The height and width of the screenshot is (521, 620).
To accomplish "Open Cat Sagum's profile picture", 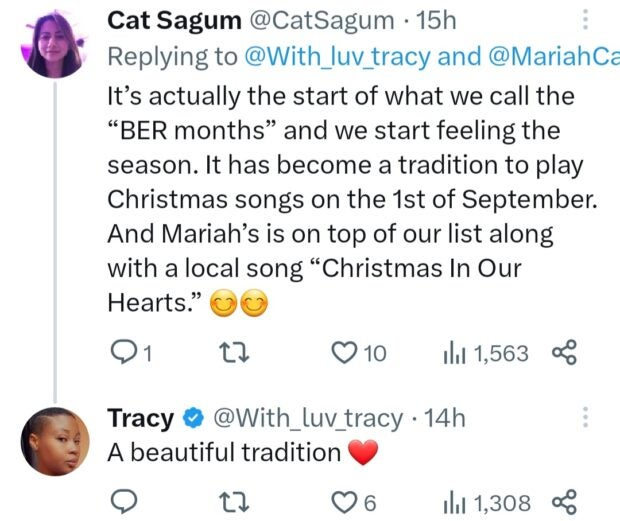I will click(55, 45).
